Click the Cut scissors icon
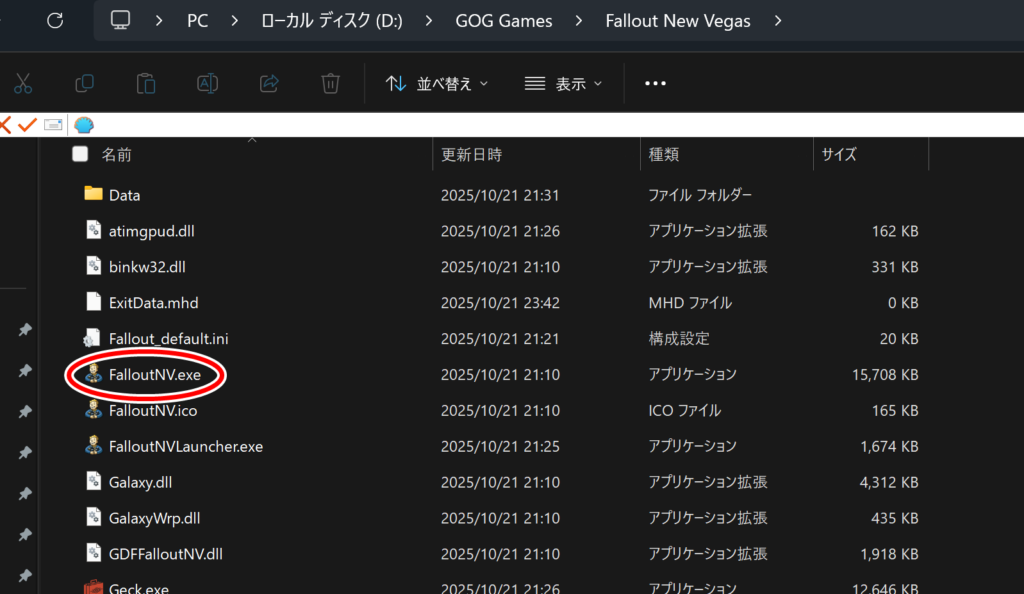The height and width of the screenshot is (594, 1024). tap(22, 84)
